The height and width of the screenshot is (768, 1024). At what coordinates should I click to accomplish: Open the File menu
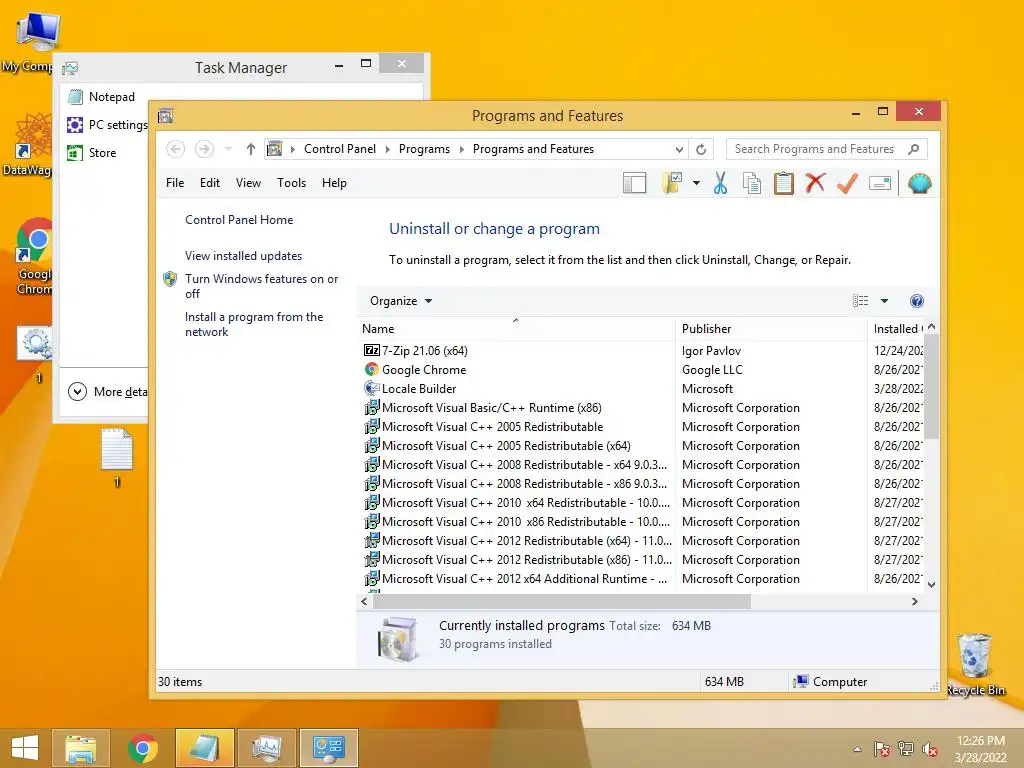(x=175, y=183)
